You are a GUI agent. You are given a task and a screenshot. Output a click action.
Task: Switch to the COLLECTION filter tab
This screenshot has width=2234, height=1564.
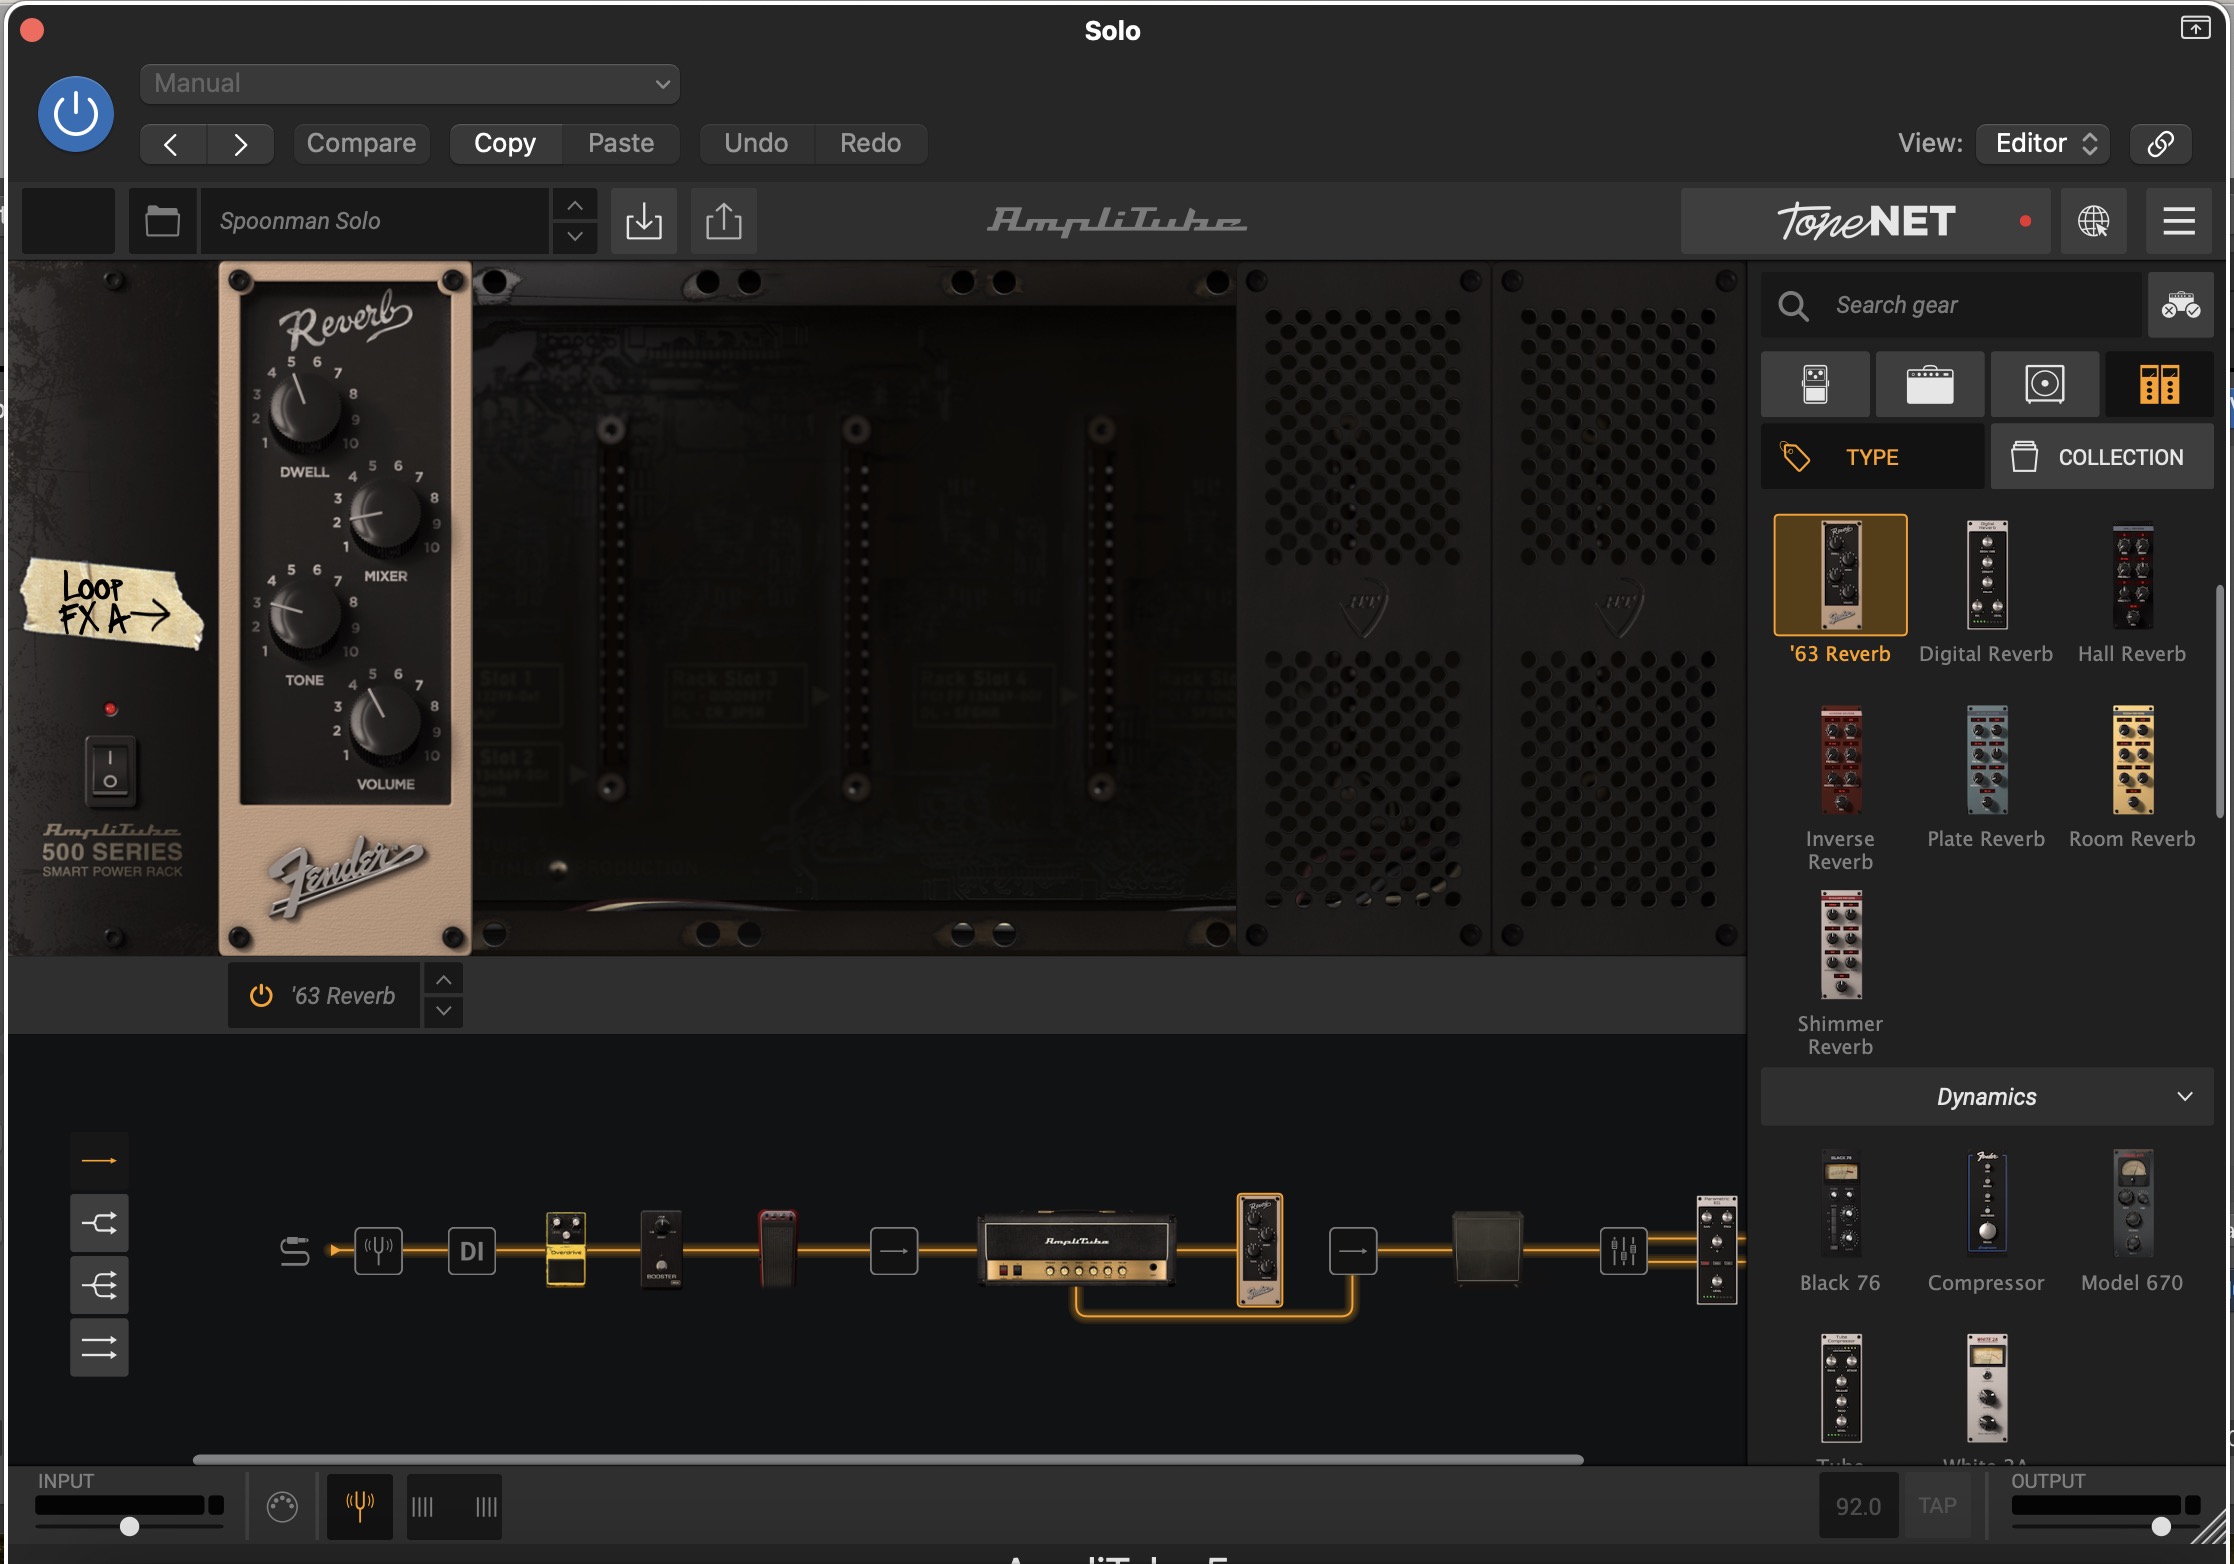pyautogui.click(x=2102, y=457)
